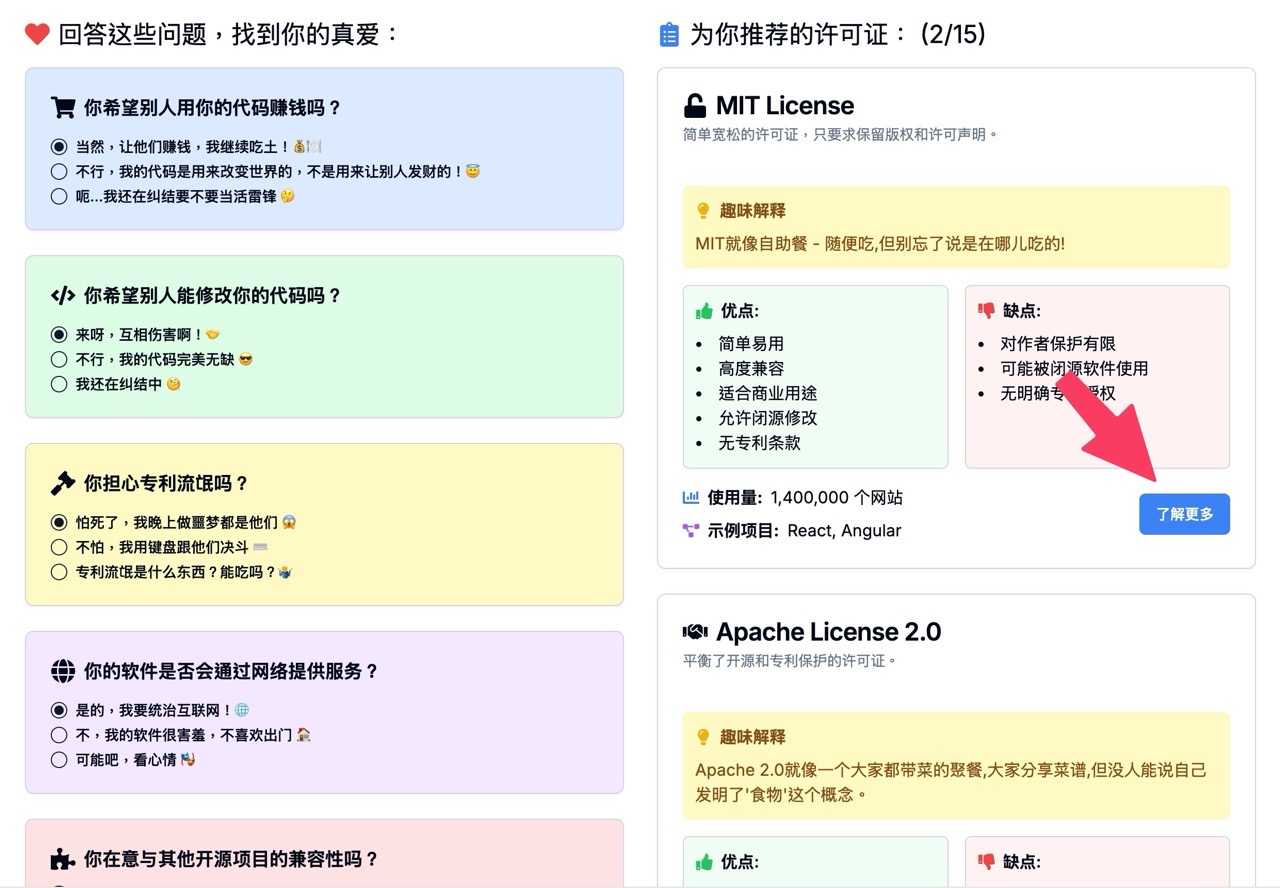Click the 可能被闭源软件使用 drawback item
The width and height of the screenshot is (1280, 888).
tap(1074, 368)
